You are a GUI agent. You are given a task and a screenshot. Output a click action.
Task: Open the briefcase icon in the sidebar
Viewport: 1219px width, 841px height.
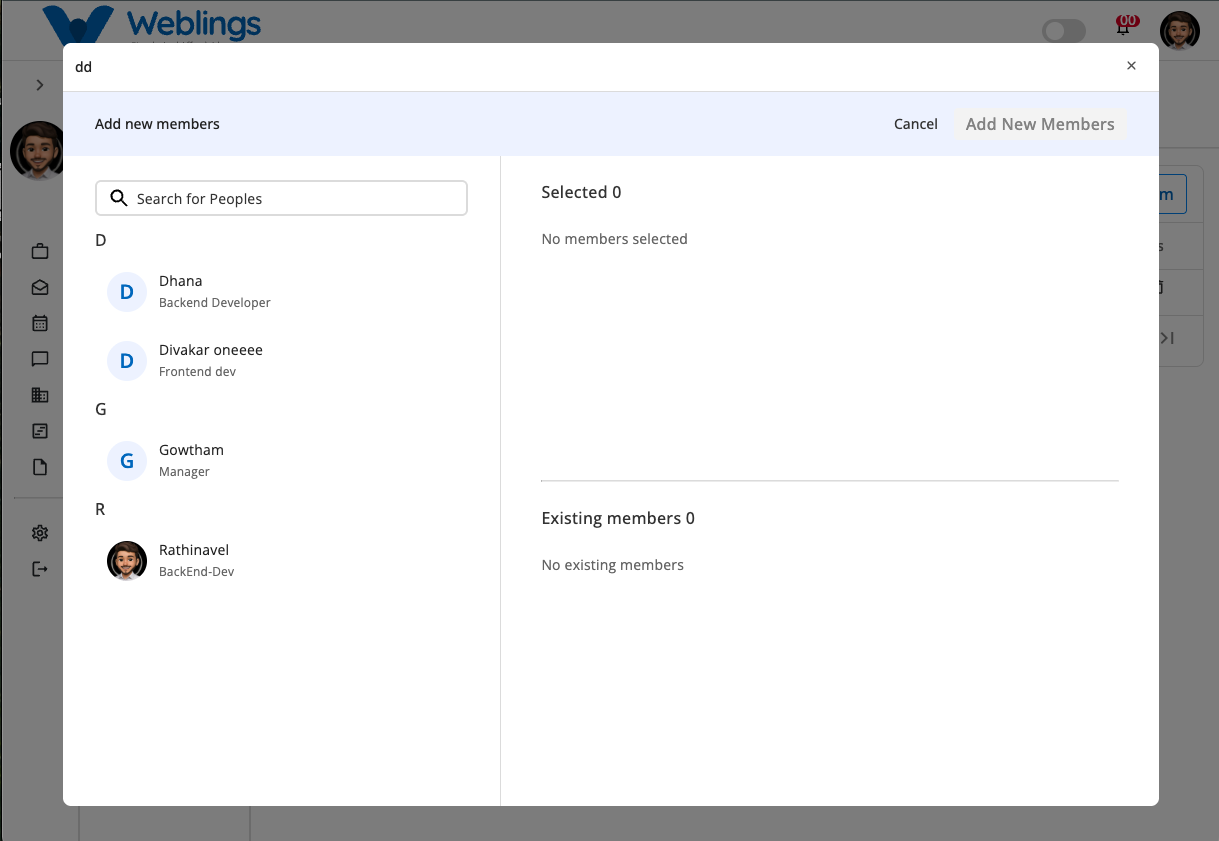pyautogui.click(x=40, y=251)
